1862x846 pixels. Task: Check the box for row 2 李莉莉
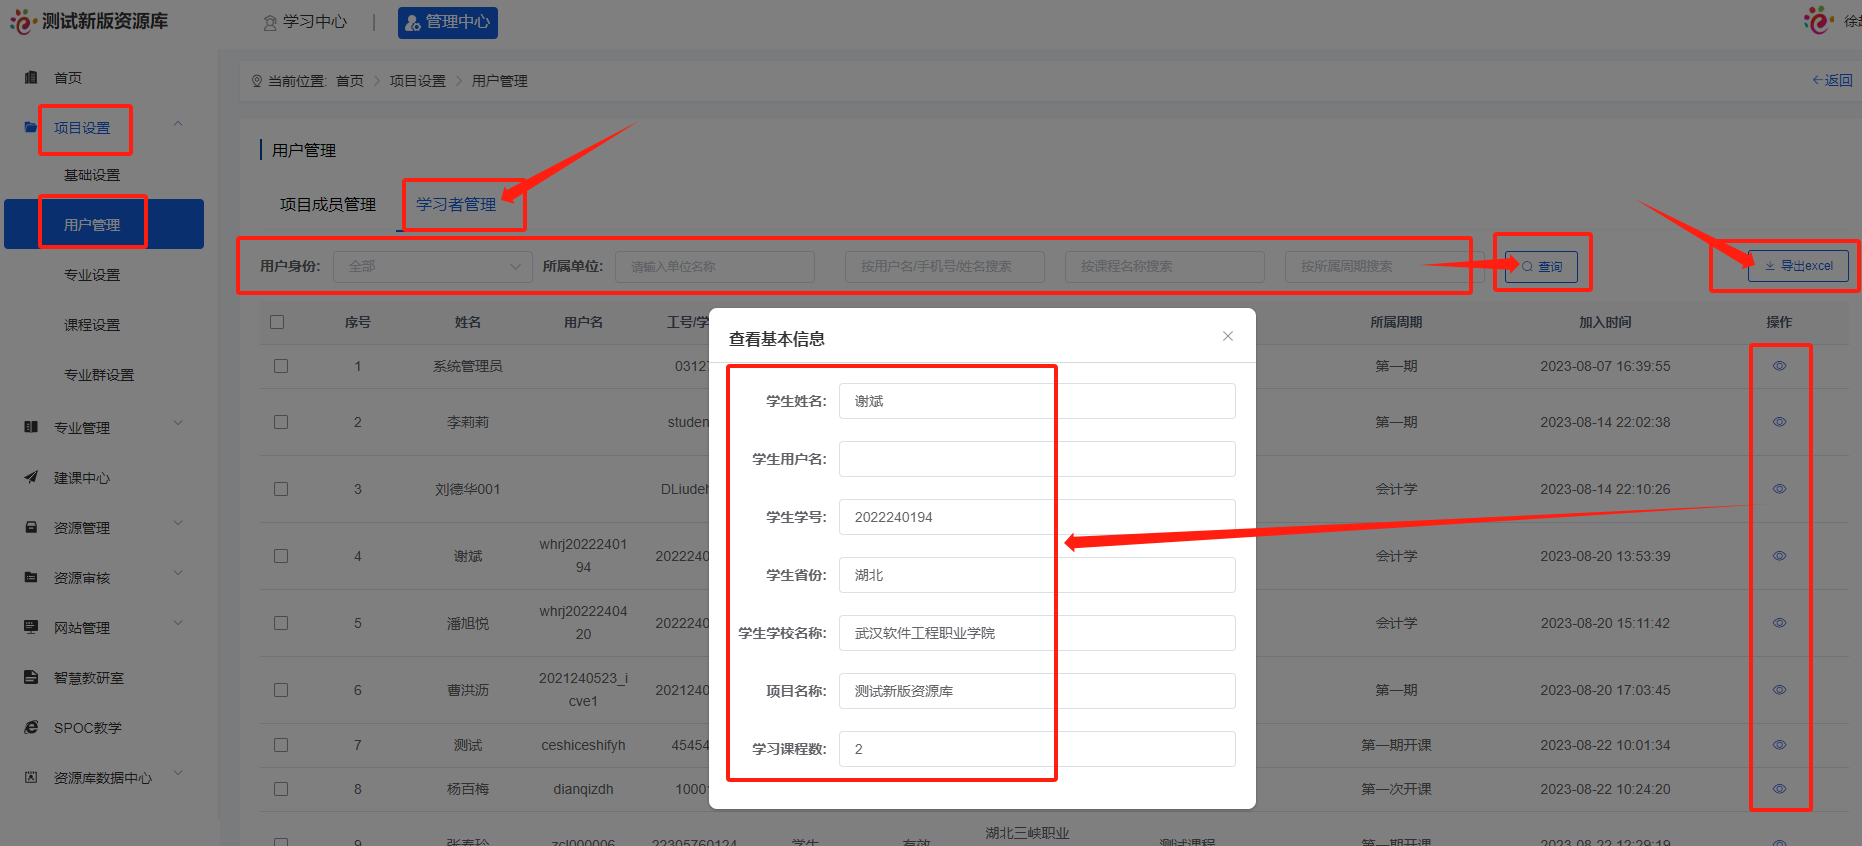pos(281,422)
